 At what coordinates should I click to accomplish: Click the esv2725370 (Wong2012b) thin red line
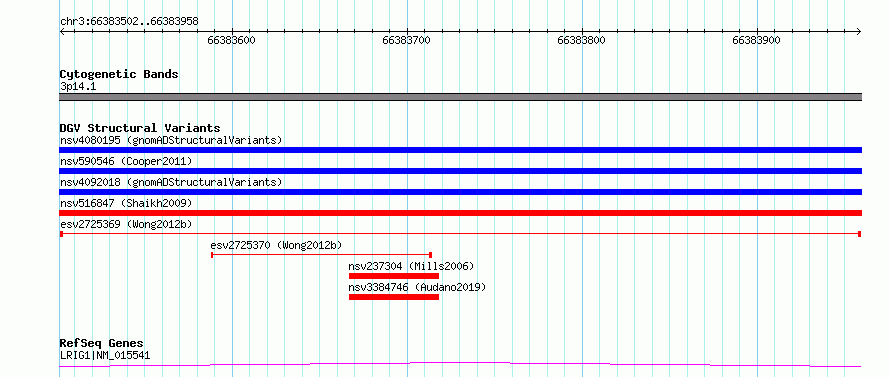coord(322,255)
